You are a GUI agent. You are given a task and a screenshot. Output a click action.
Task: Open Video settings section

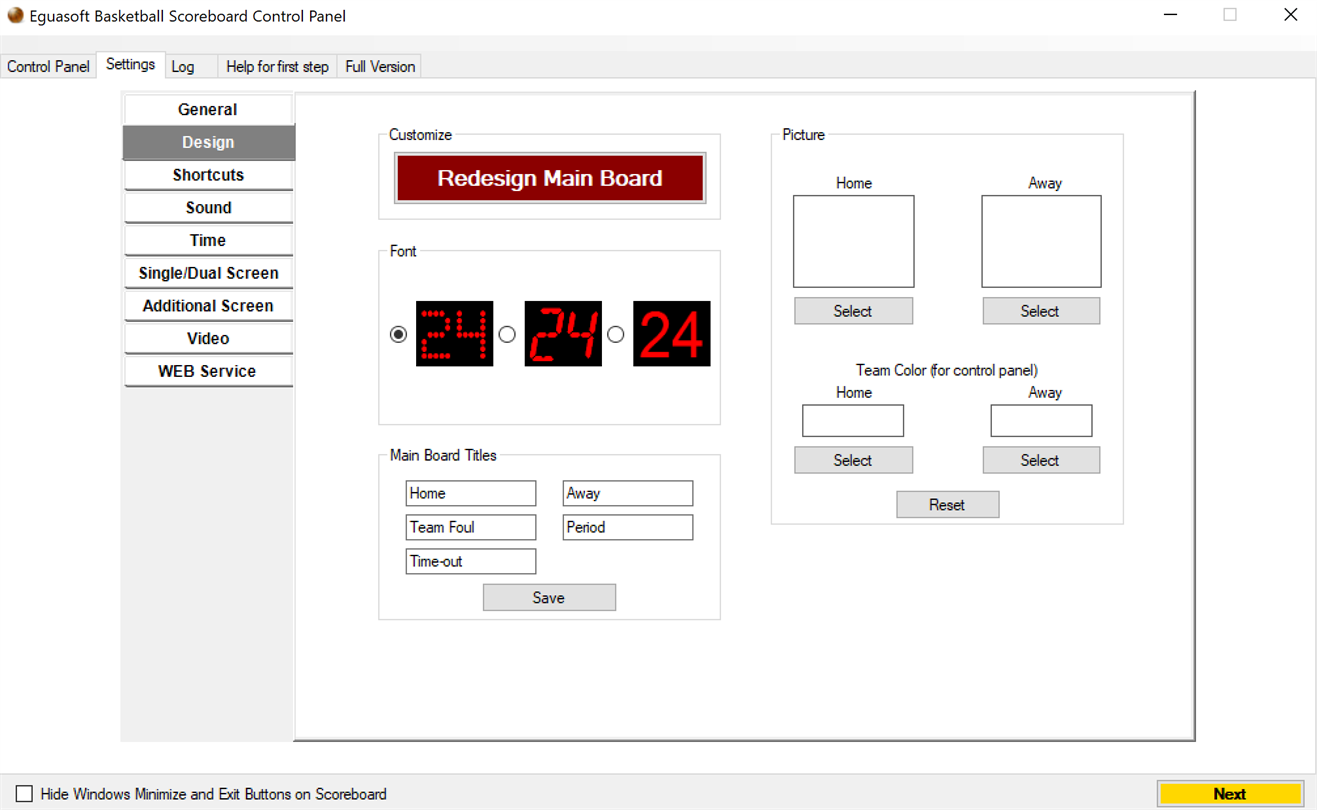pyautogui.click(x=208, y=338)
